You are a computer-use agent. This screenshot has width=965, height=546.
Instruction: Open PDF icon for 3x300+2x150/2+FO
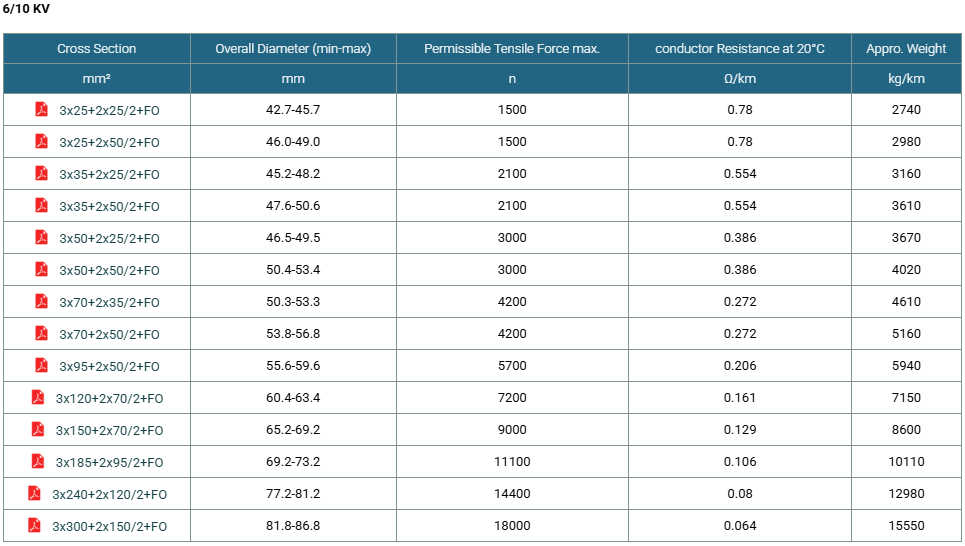coord(34,526)
